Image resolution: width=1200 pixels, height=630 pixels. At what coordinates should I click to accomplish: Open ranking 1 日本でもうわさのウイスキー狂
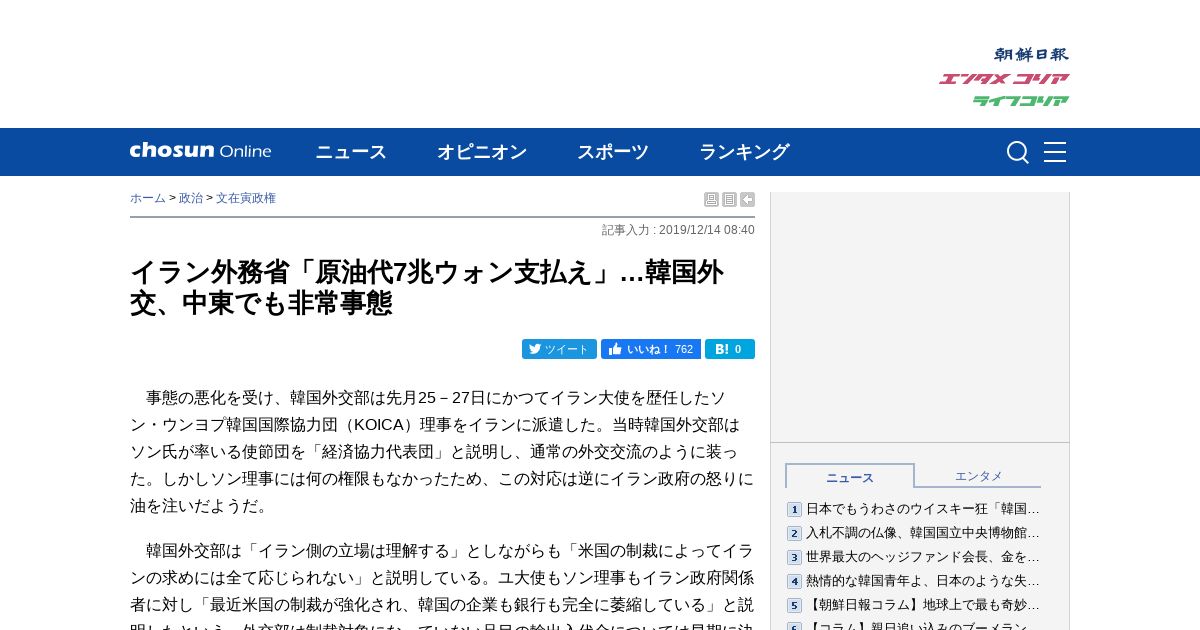click(x=923, y=509)
